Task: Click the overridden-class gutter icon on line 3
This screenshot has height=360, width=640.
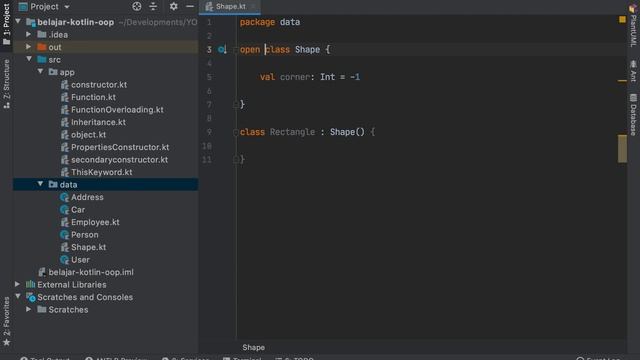Action: click(x=222, y=49)
